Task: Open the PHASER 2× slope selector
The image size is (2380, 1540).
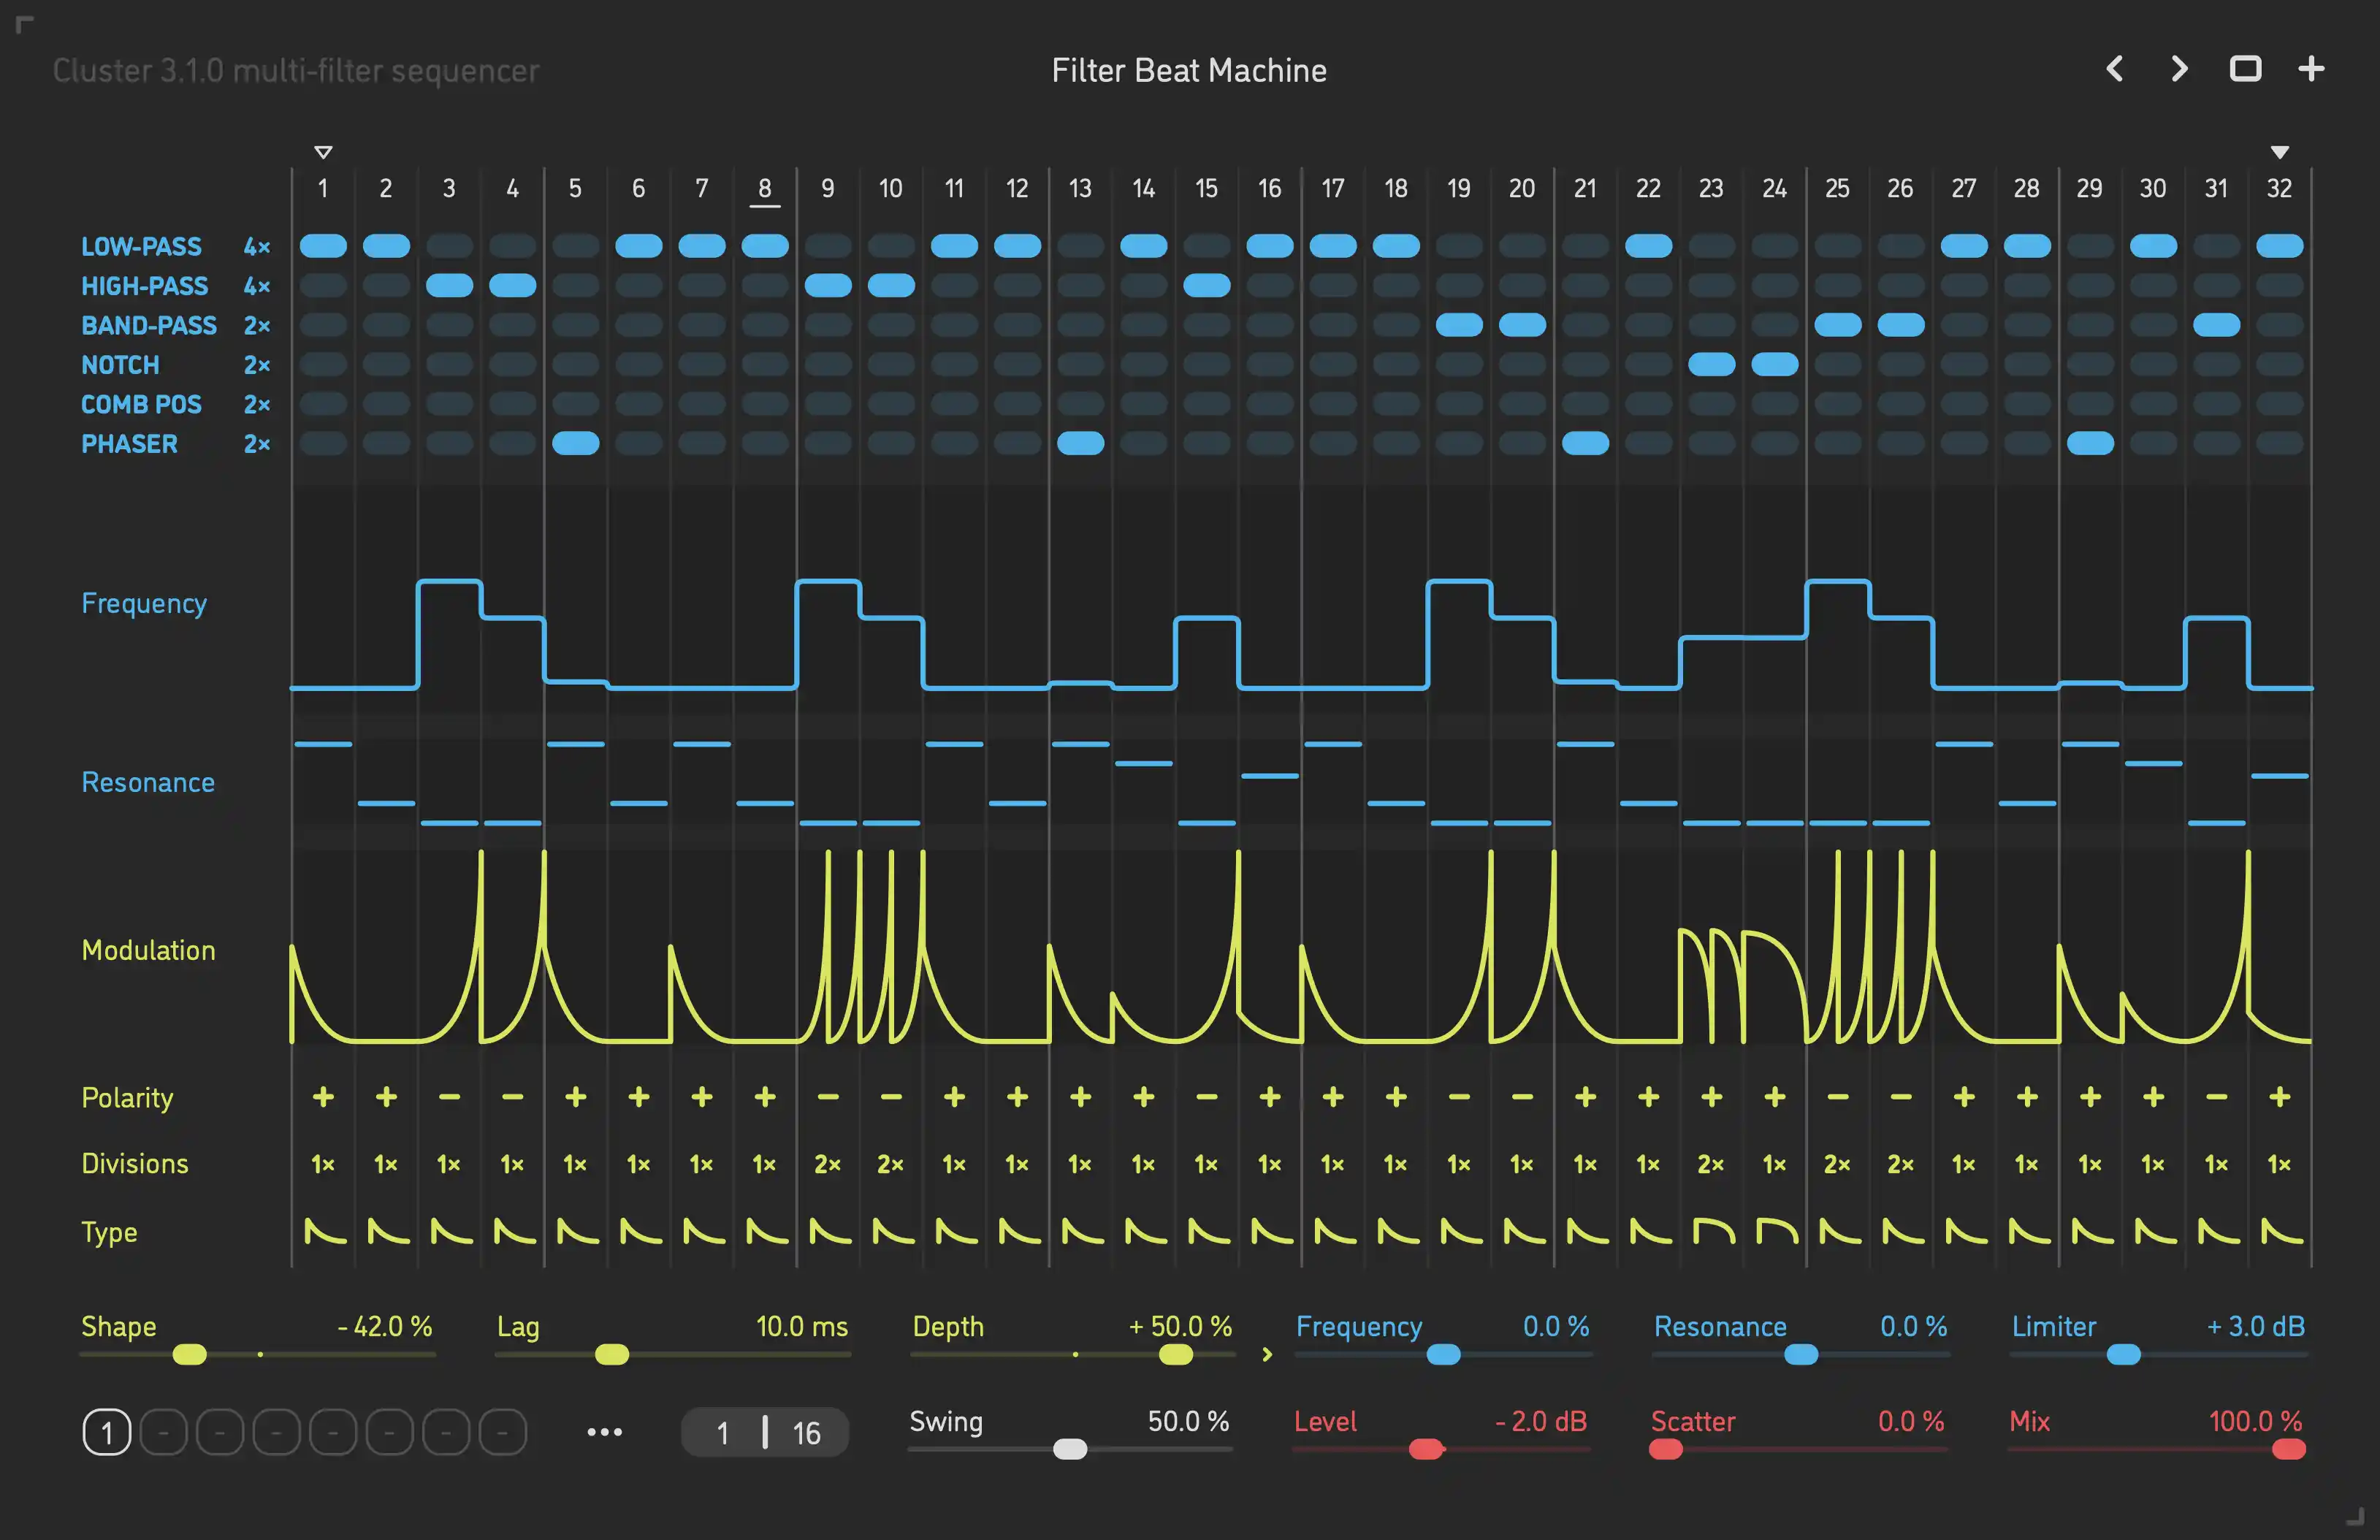Action: pos(257,444)
